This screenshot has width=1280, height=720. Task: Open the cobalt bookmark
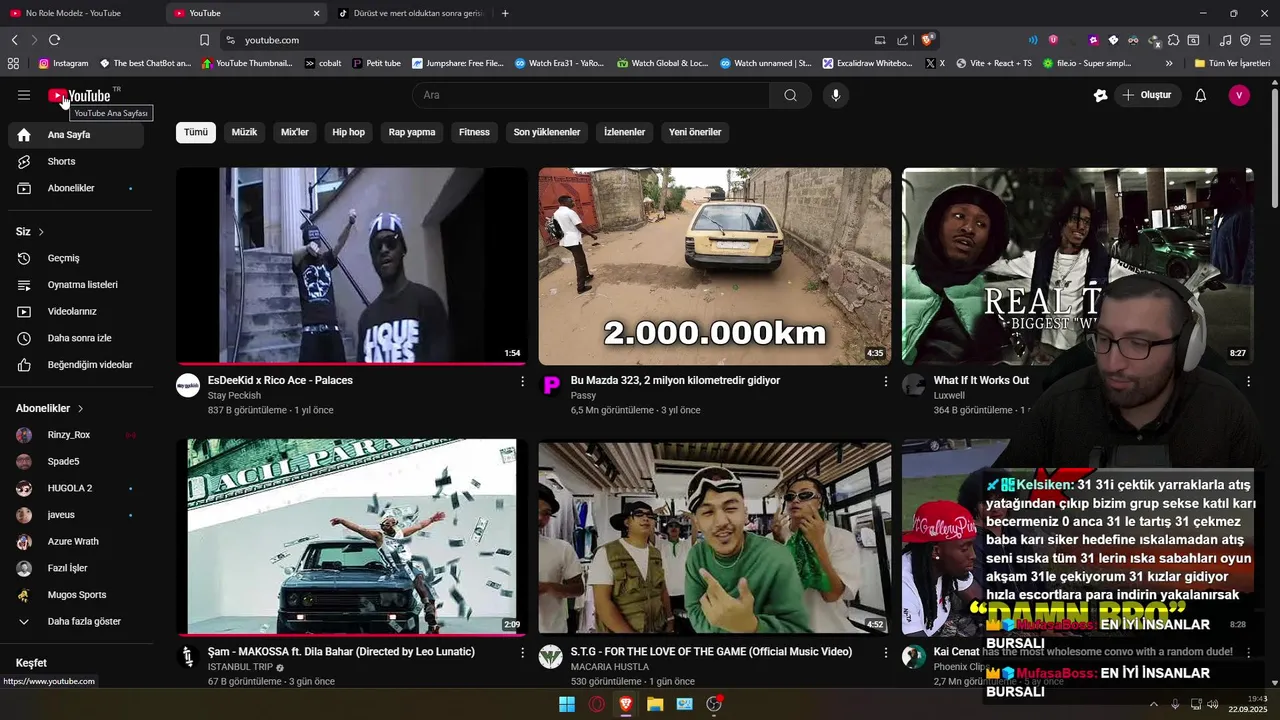point(323,63)
